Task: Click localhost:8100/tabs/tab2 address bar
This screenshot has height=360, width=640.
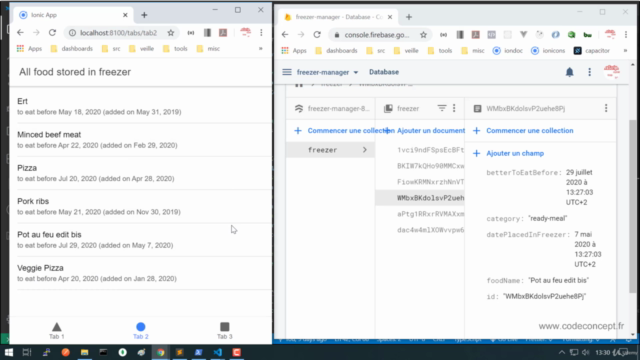Action: [x=118, y=33]
